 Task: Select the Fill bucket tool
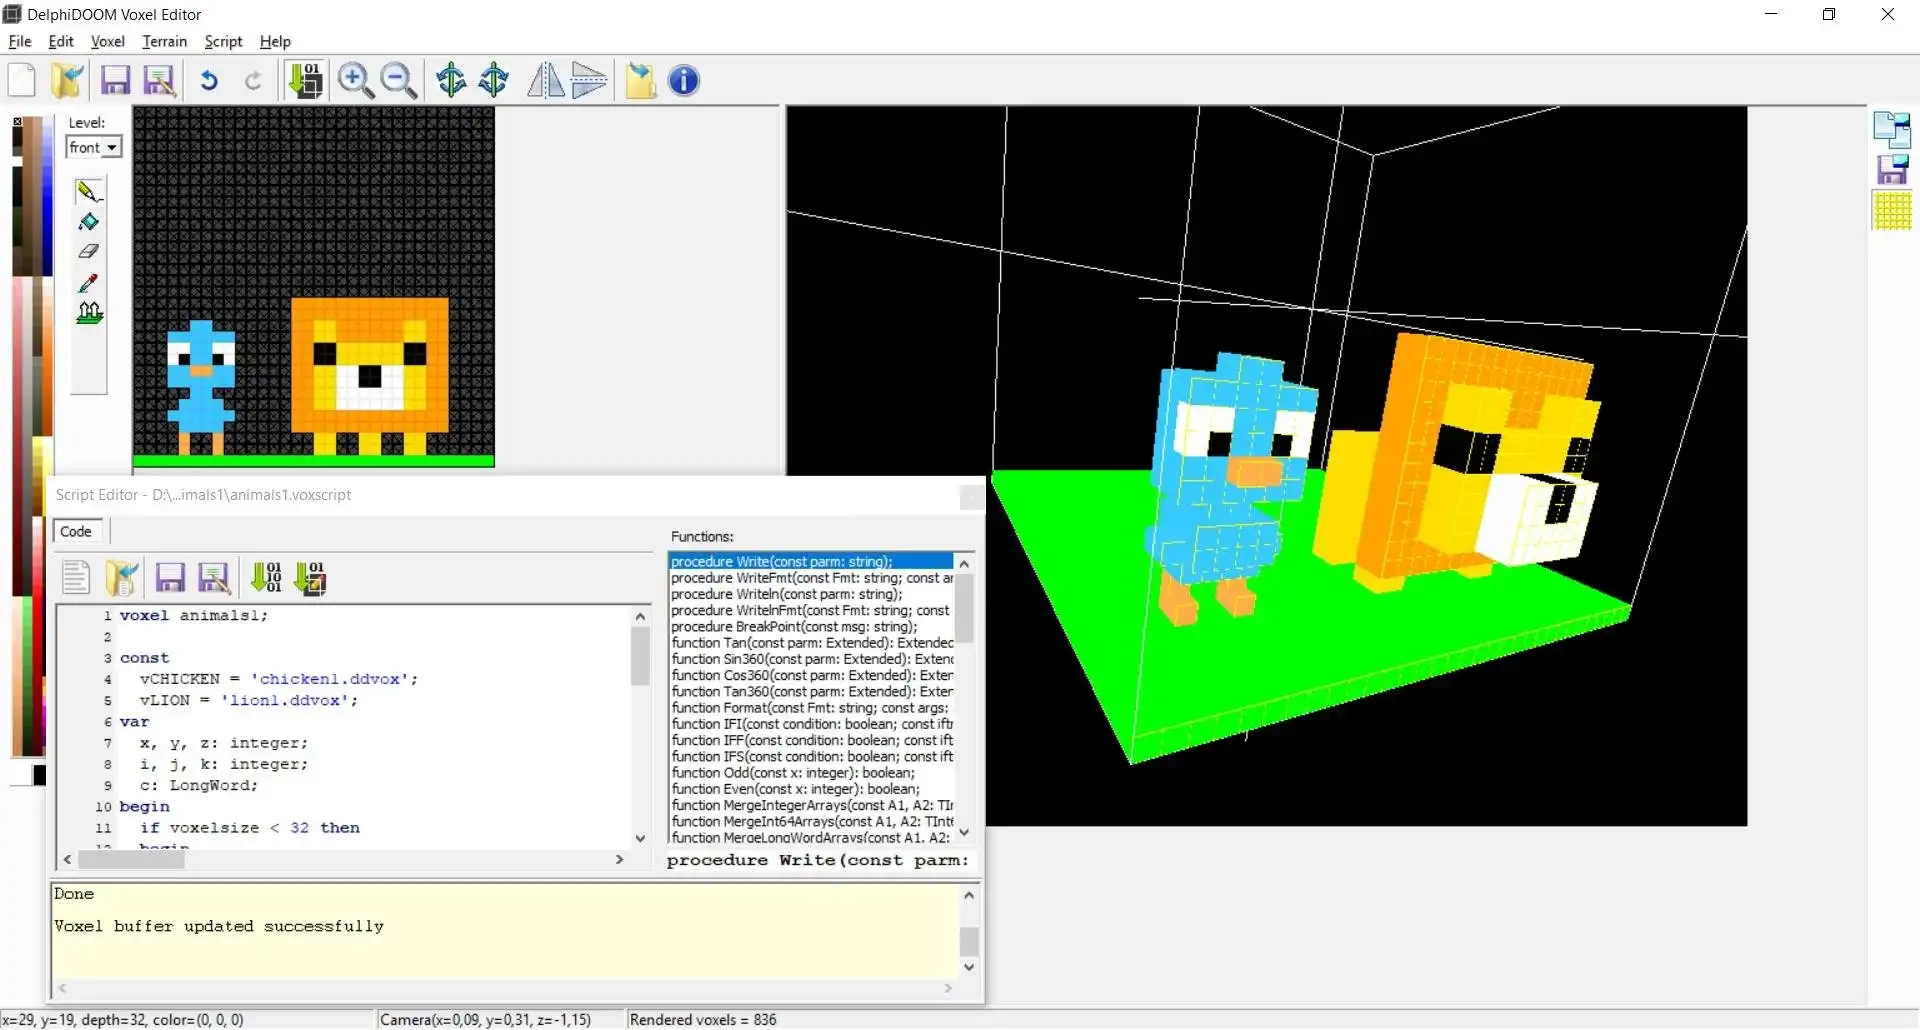point(89,221)
